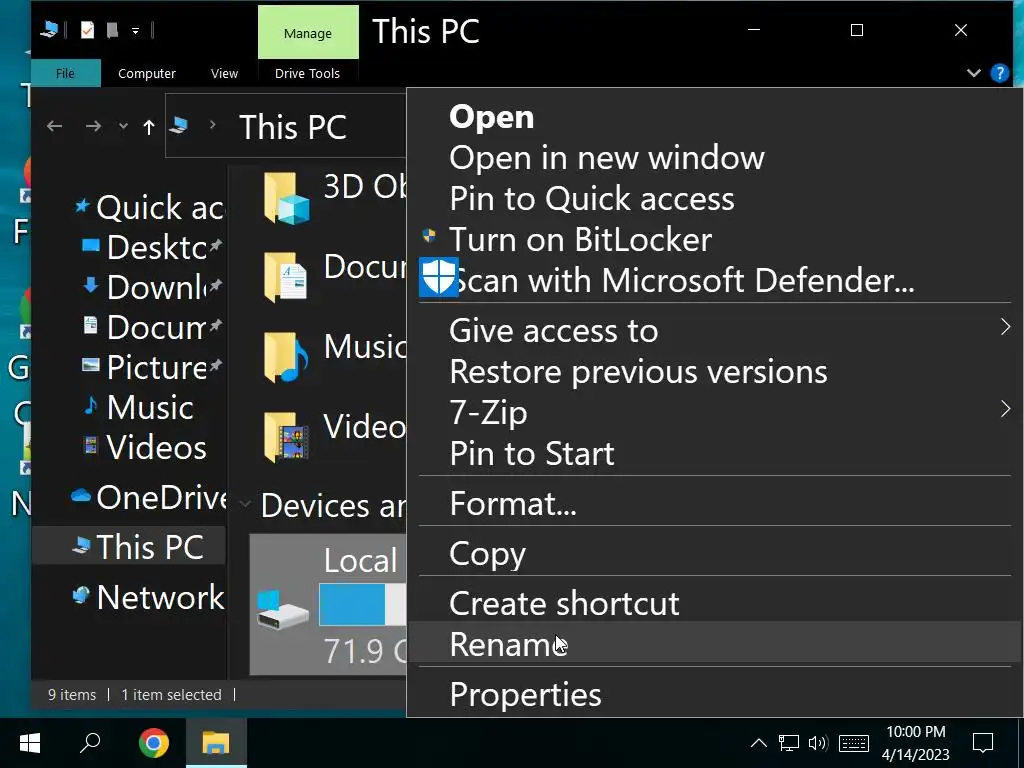
Task: Open the clock showing 10:00 PM
Action: 916,743
